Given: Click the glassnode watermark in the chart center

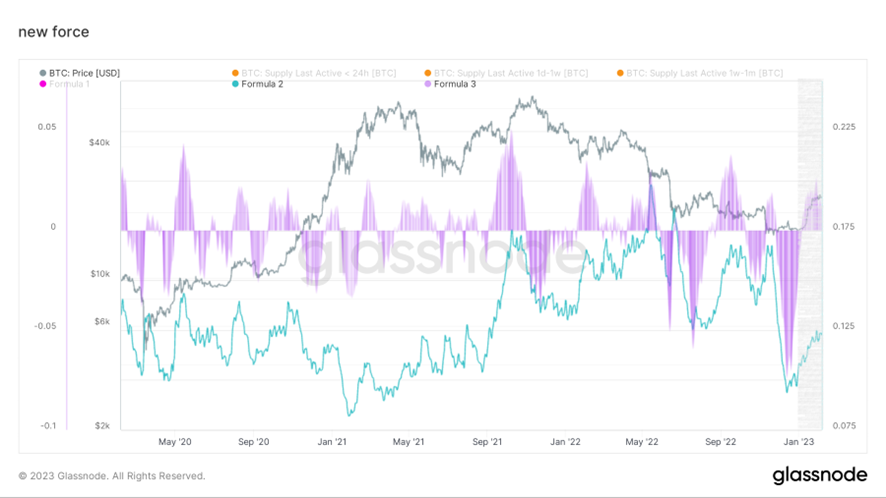Looking at the screenshot, I should point(441,258).
